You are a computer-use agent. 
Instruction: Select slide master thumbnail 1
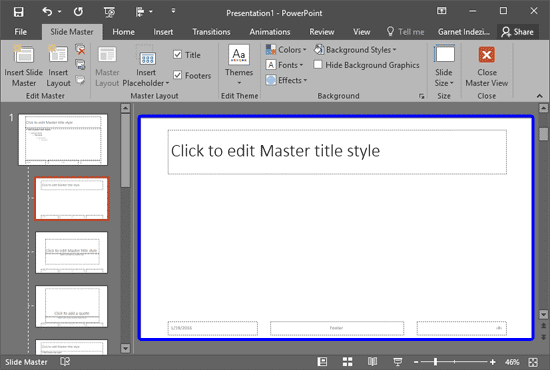tap(63, 140)
